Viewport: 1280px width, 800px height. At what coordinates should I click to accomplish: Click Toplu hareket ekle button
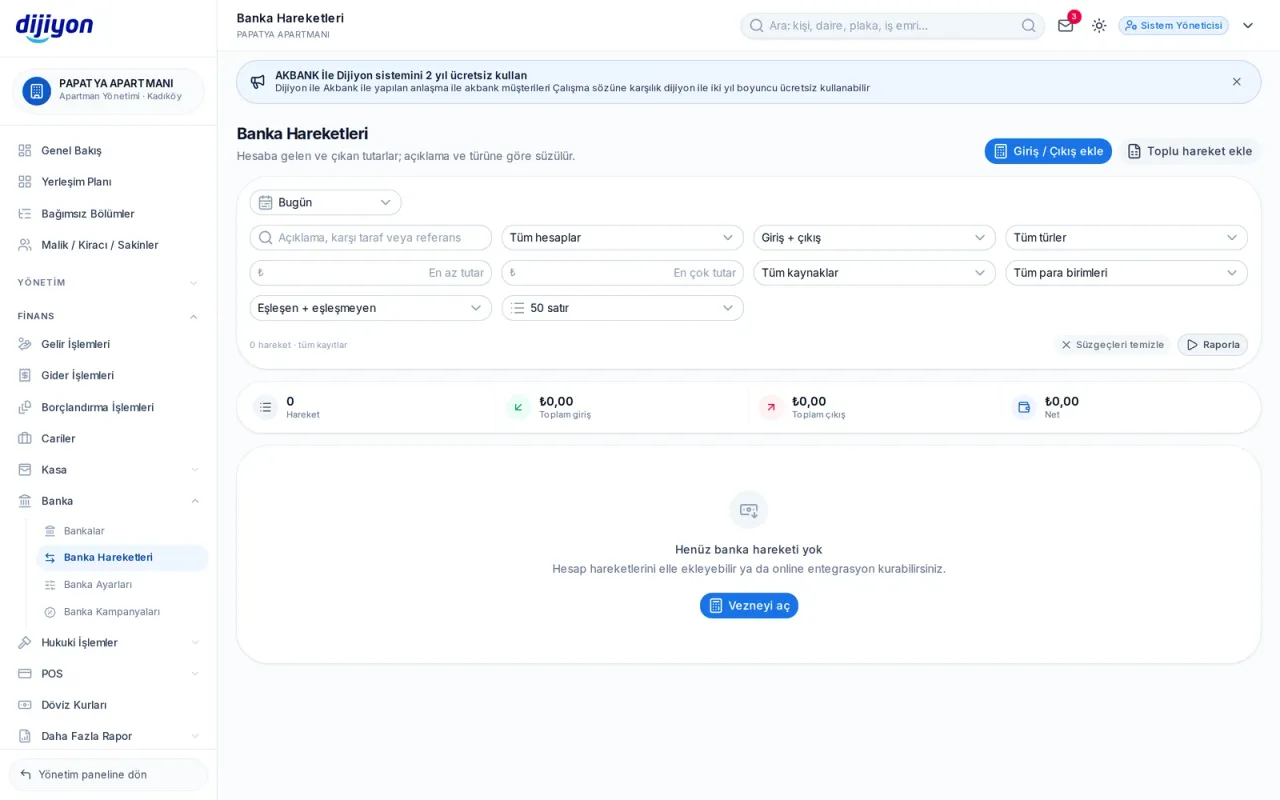1190,151
